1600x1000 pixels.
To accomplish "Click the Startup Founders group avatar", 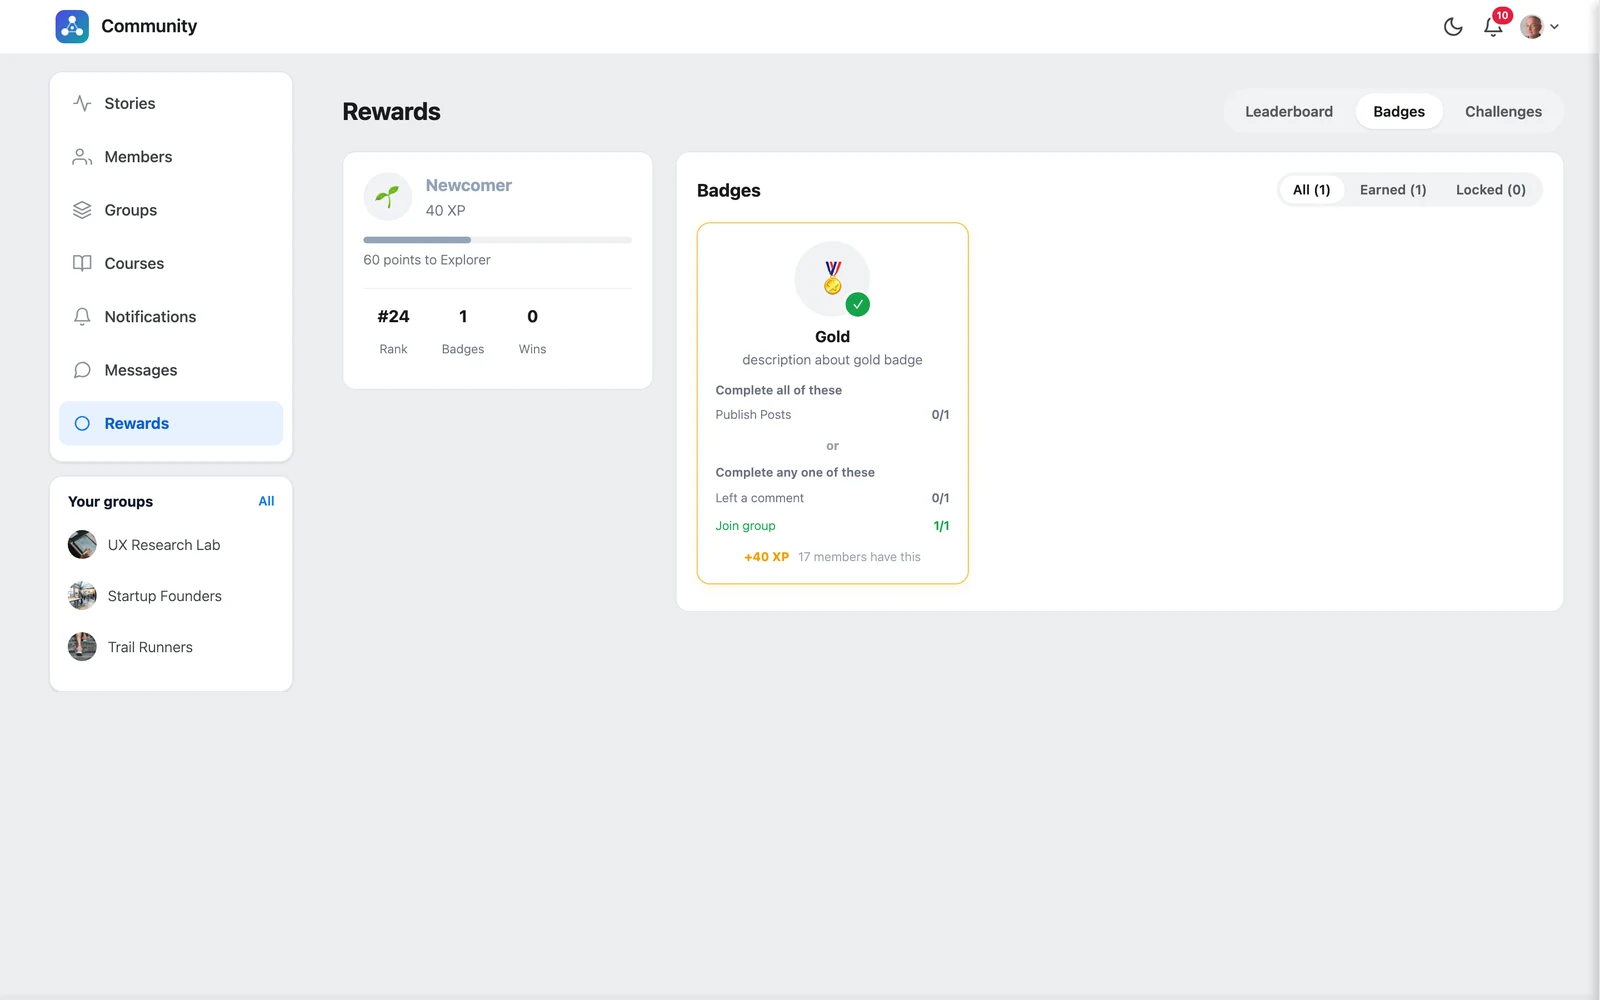I will point(82,596).
